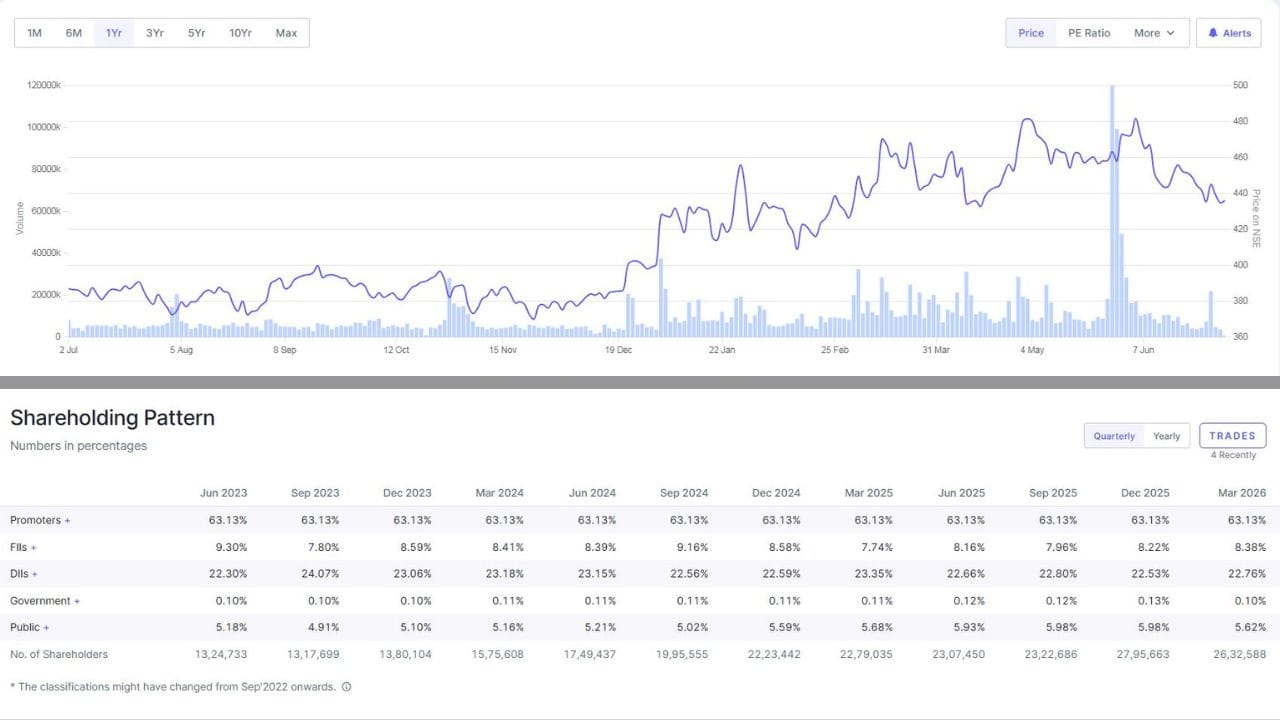Expand the Government shareholding row

click(77, 601)
